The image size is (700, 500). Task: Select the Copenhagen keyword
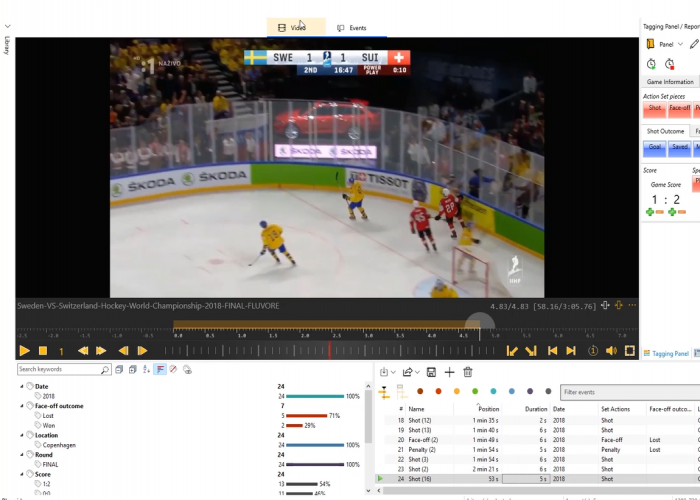59,445
